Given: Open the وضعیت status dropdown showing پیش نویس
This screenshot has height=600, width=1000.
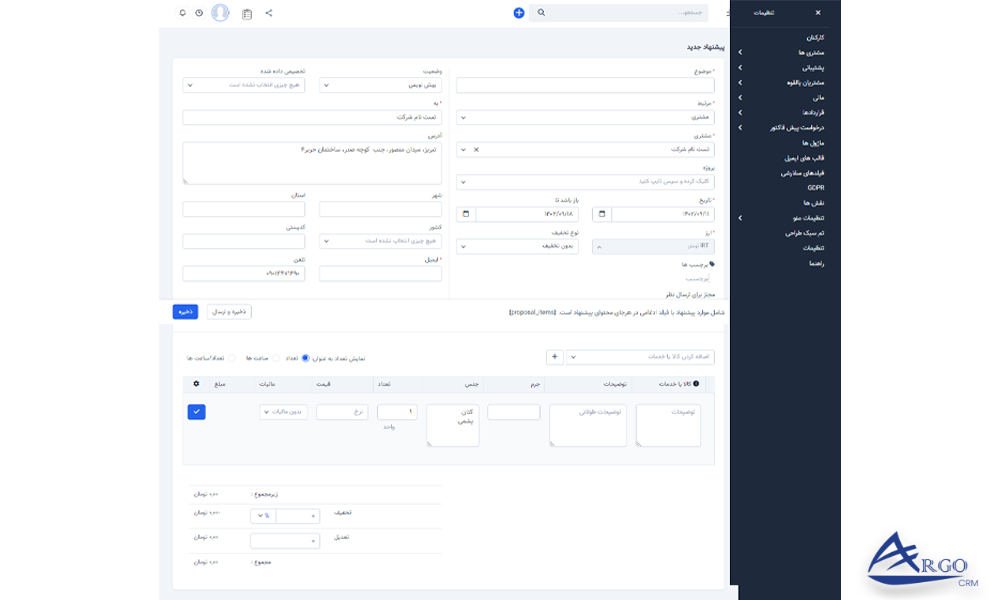Looking at the screenshot, I should [380, 85].
